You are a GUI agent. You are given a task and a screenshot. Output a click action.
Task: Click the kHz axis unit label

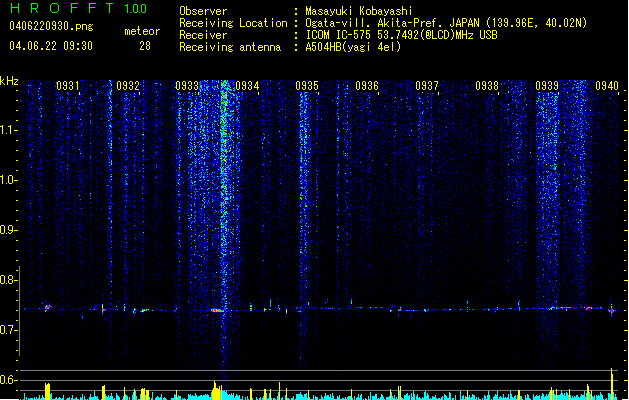coord(9,81)
